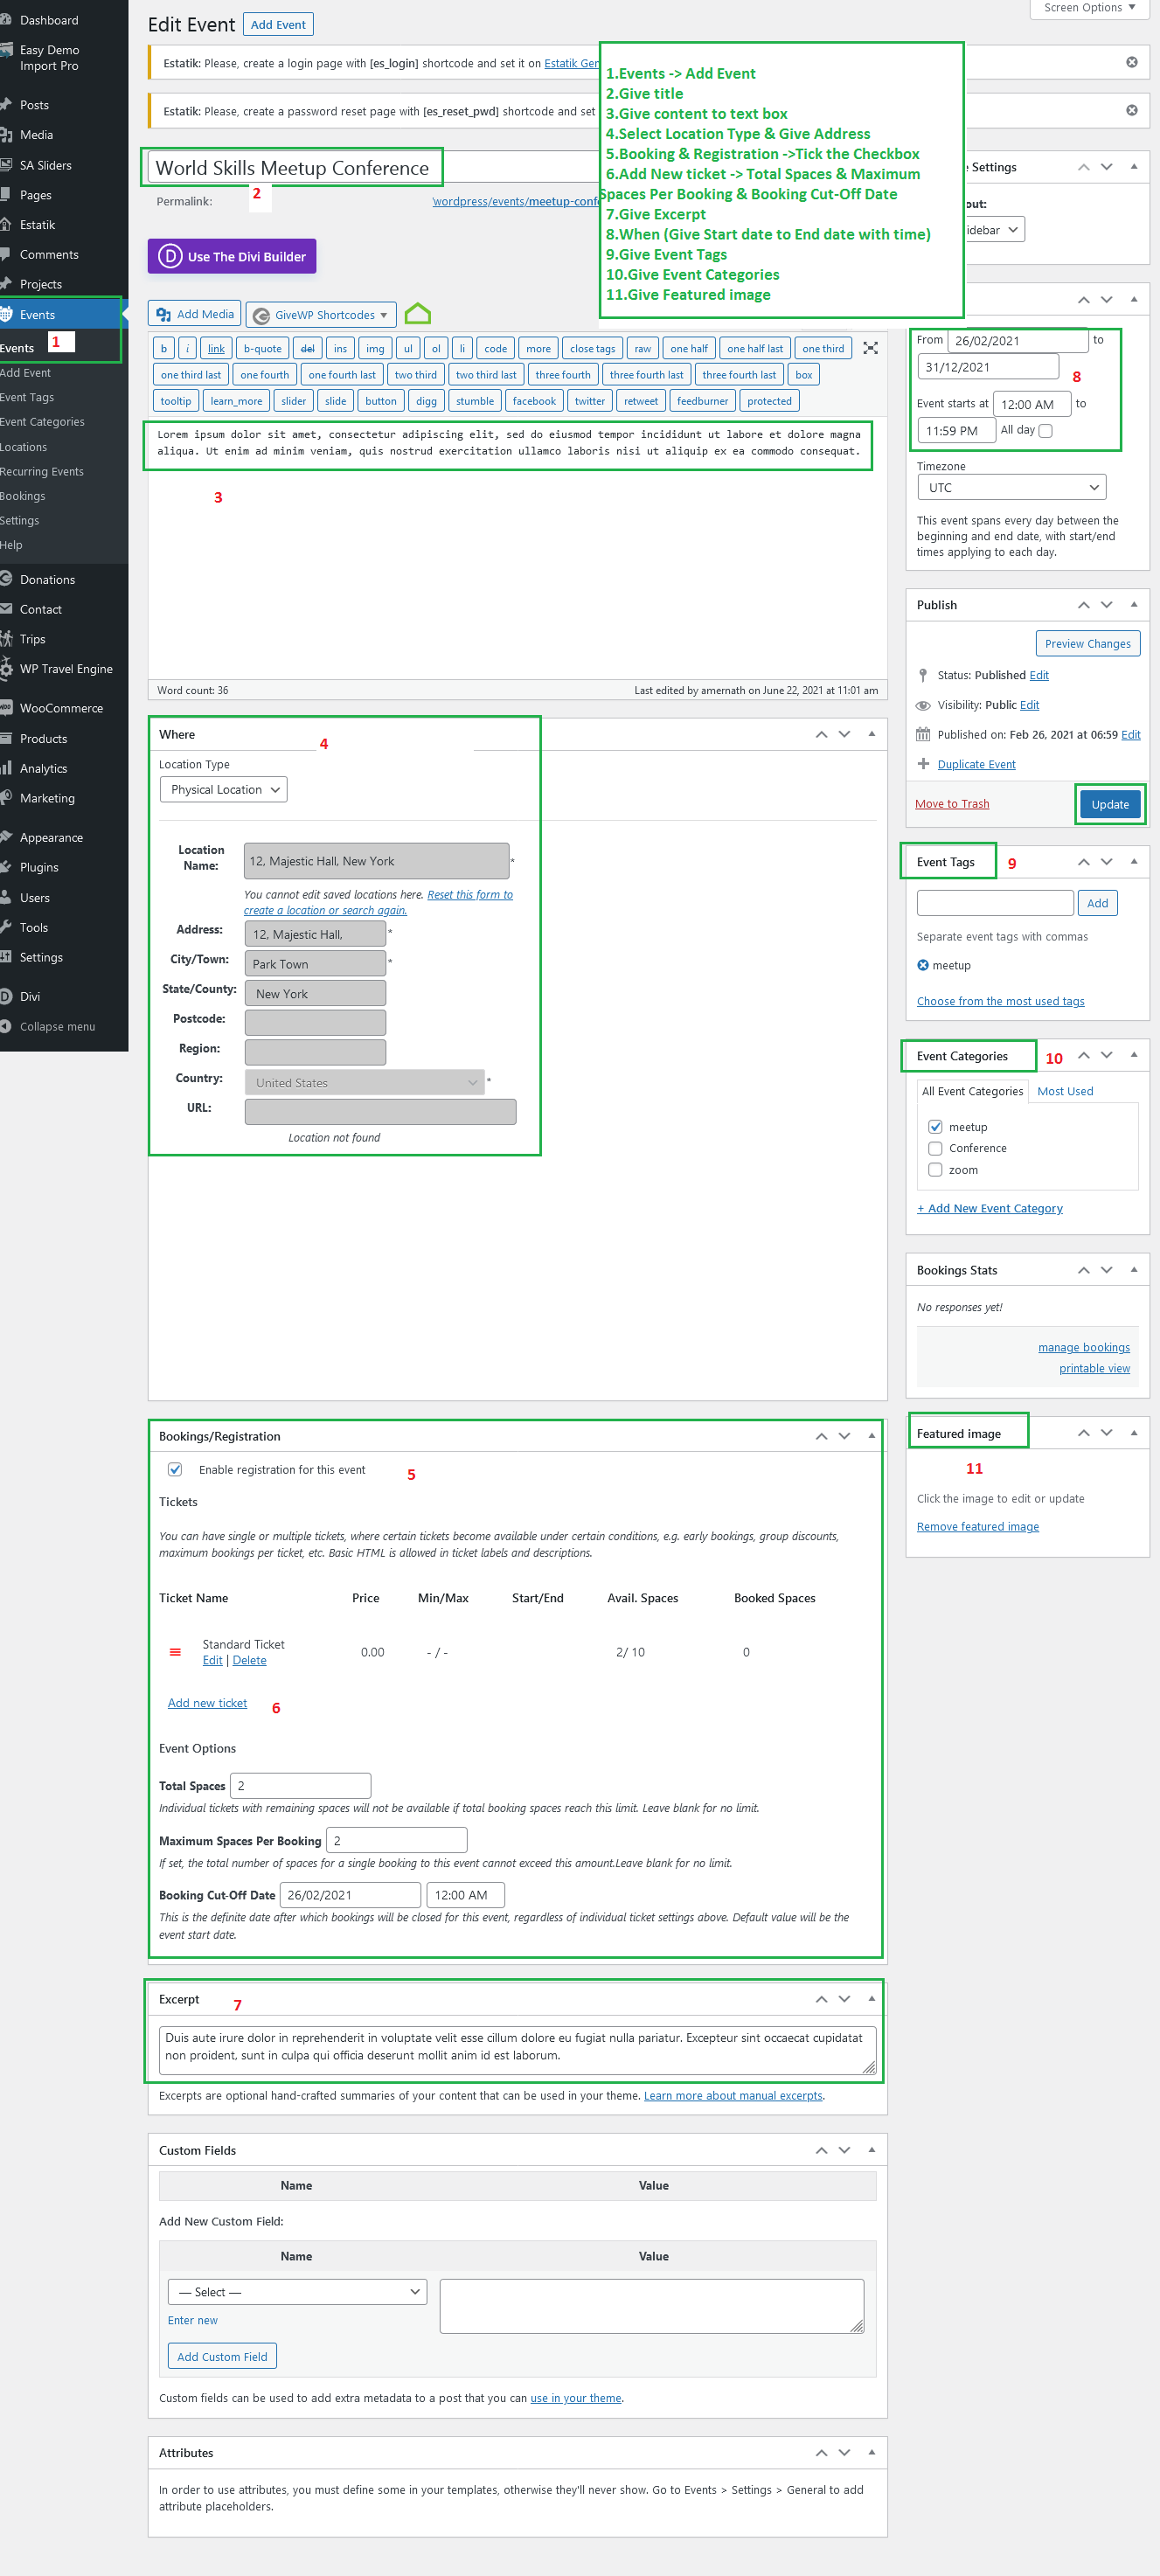Screen dimensions: 1160x2576
Task: Open Bookings submenu item
Action: 23,496
